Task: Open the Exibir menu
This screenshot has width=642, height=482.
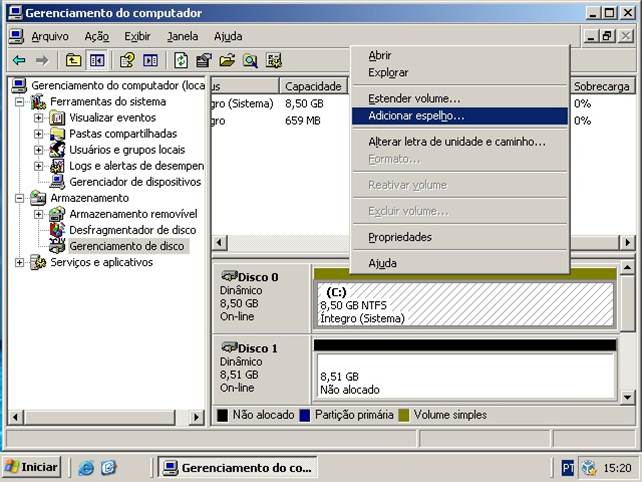Action: [x=137, y=36]
